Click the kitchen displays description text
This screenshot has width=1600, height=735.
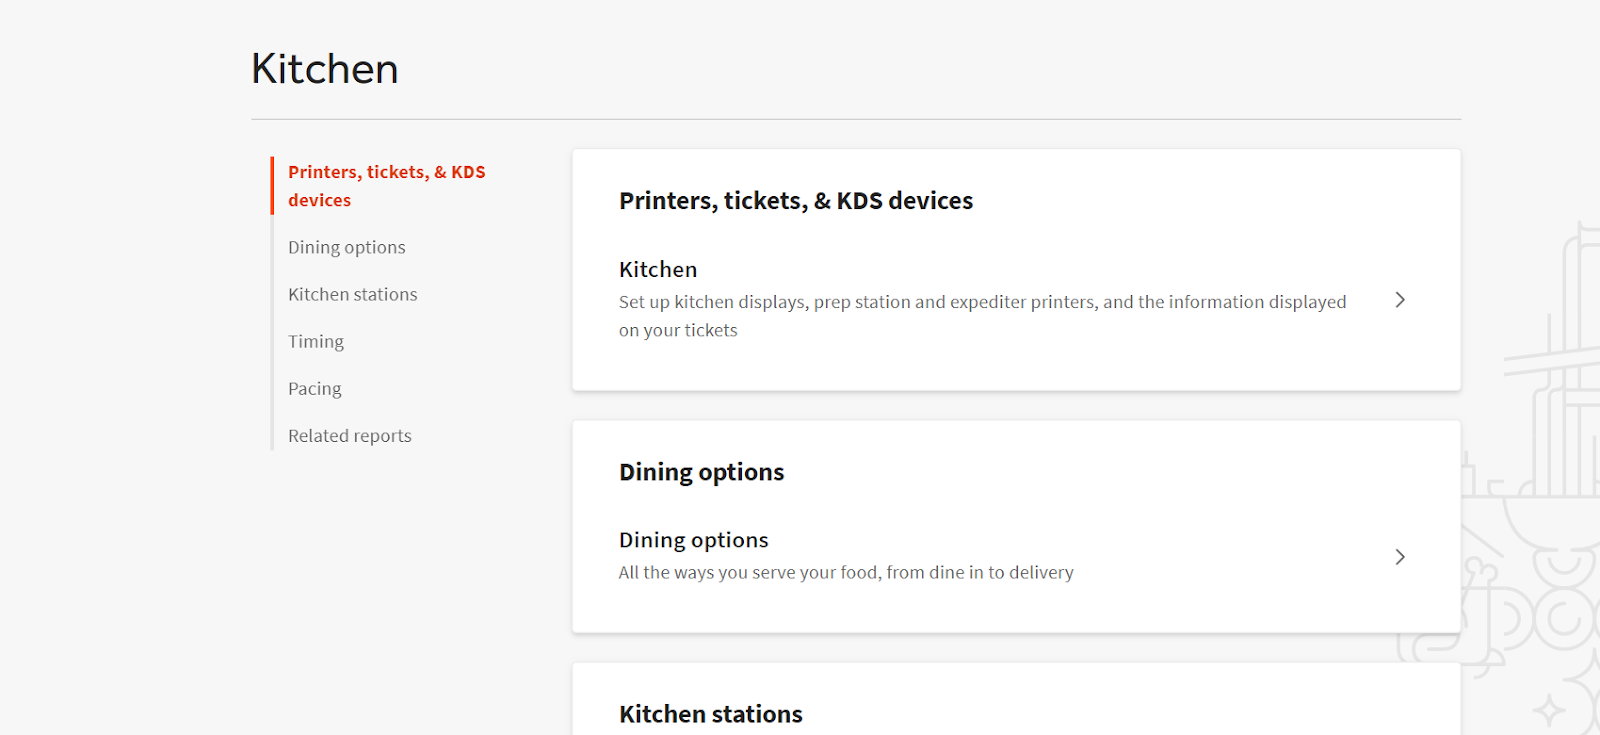982,315
